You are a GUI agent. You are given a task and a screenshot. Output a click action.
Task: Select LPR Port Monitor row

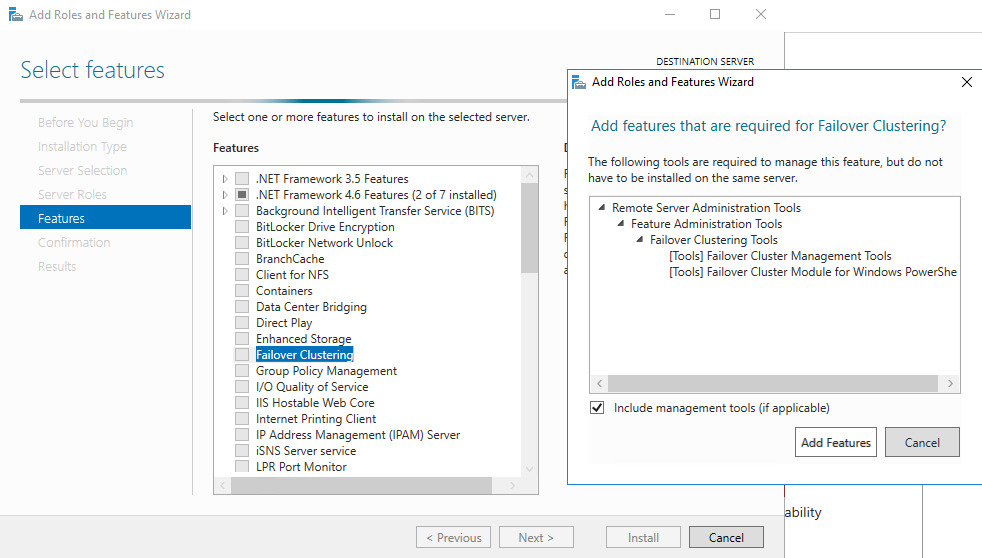point(301,467)
